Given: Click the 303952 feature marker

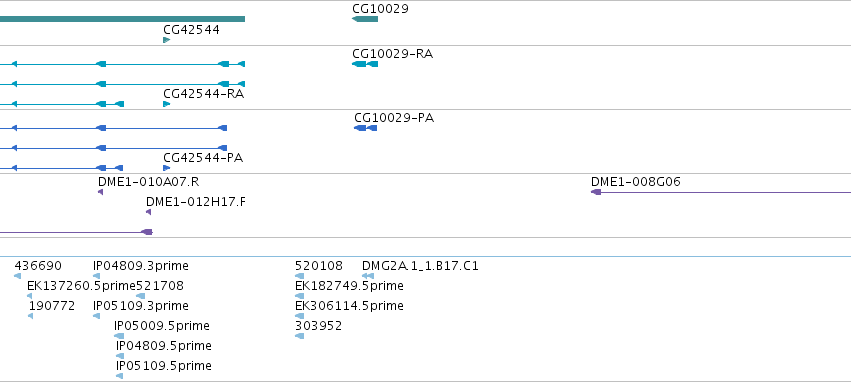Looking at the screenshot, I should pyautogui.click(x=300, y=336).
